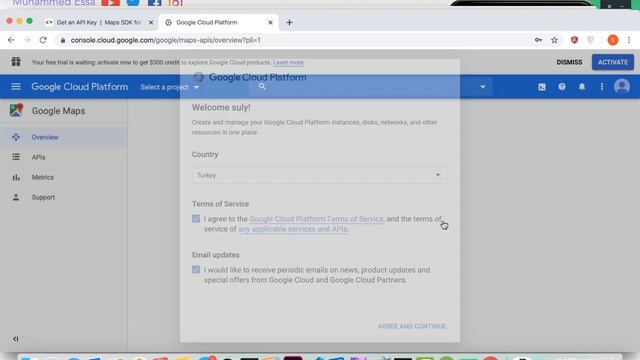Open the Country dropdown showing Turkey
This screenshot has height=360, width=640.
coord(320,175)
